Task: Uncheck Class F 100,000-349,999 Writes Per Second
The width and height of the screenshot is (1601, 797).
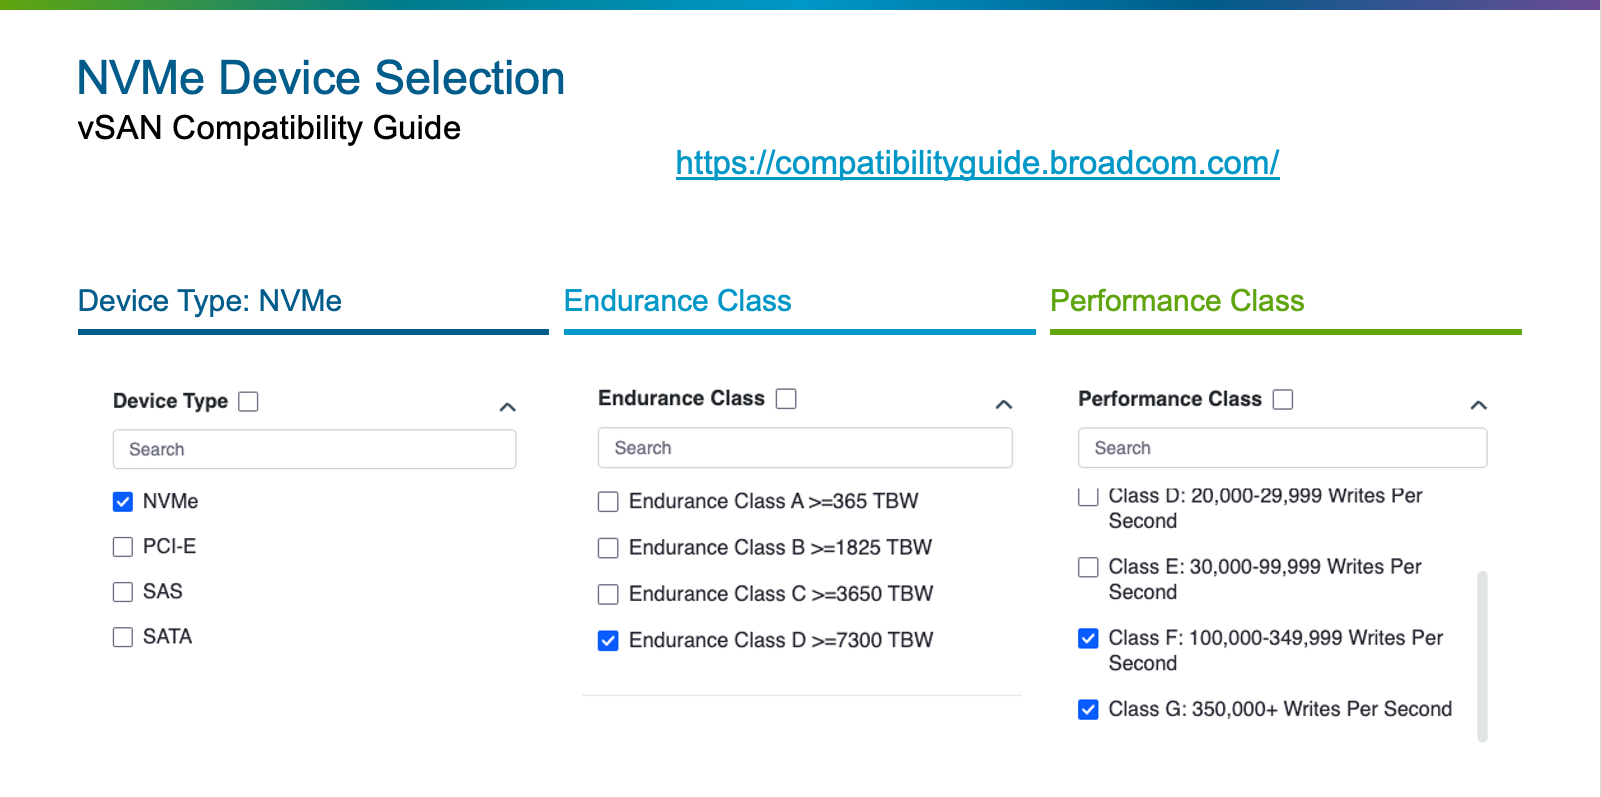Action: (x=1088, y=638)
